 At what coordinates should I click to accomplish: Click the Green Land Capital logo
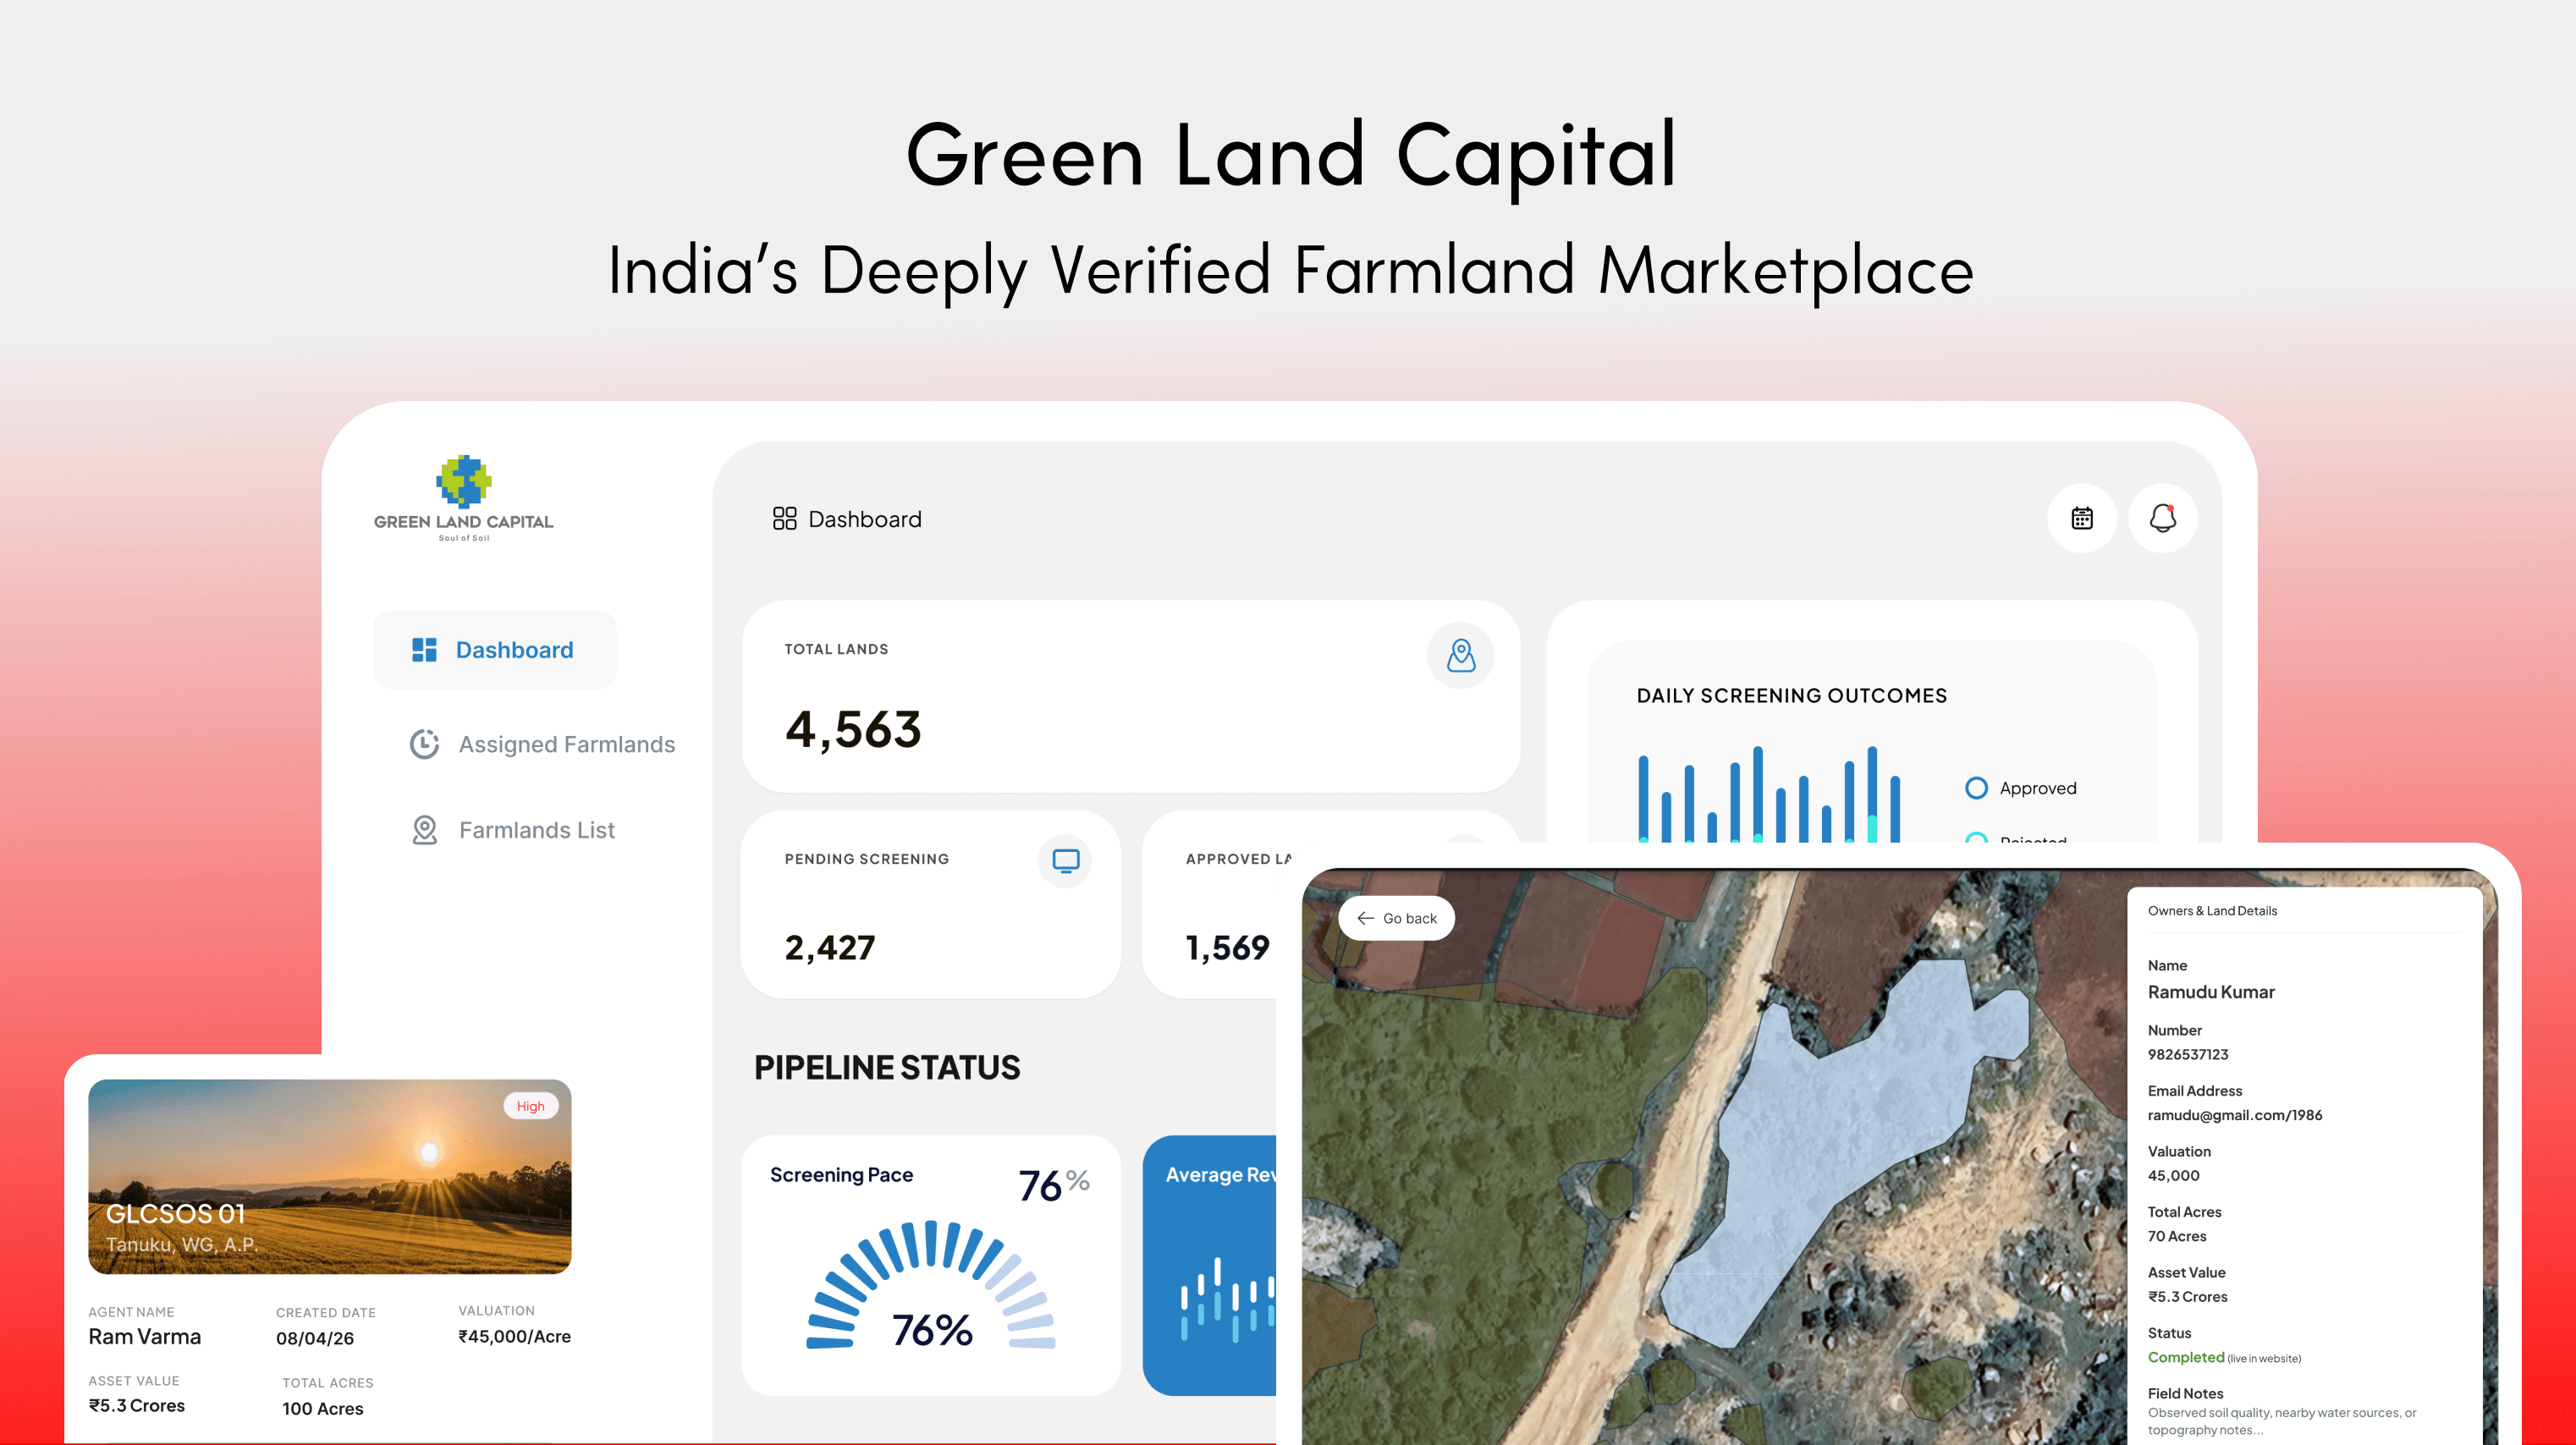tap(463, 498)
